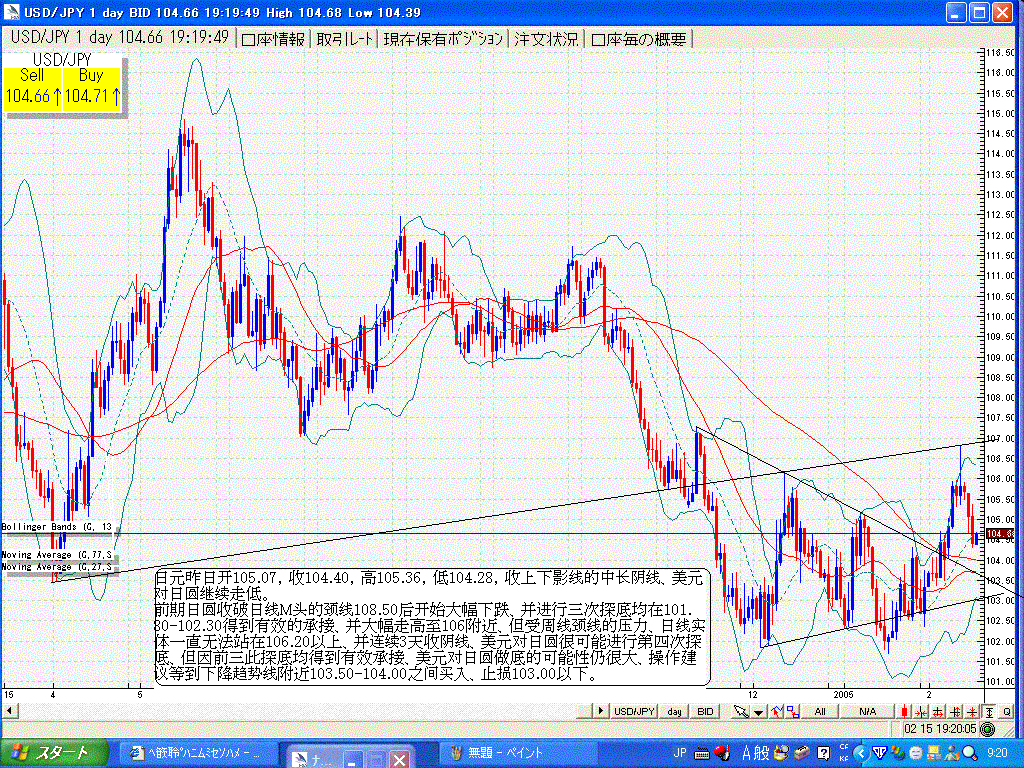Image resolution: width=1024 pixels, height=768 pixels.
Task: Click the Sell 104.66 button
Action: point(30,90)
